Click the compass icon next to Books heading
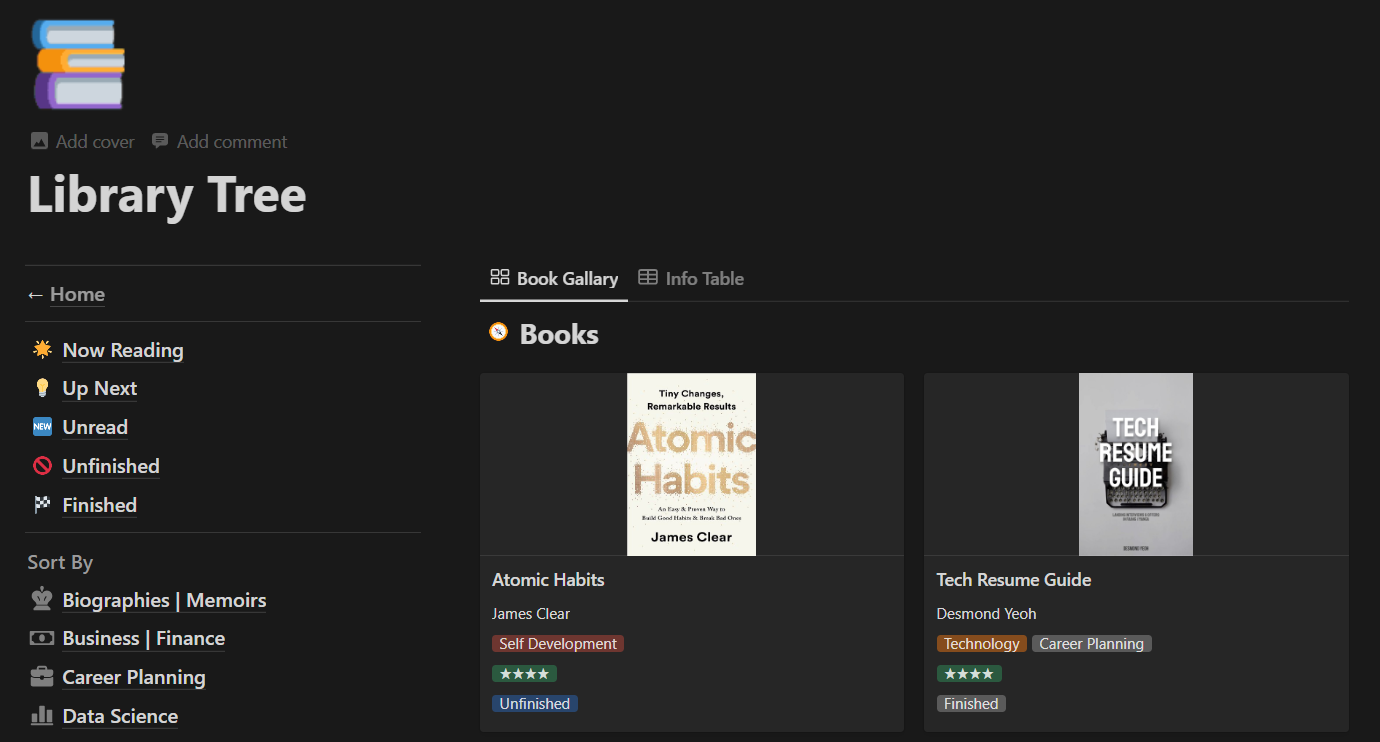 pos(498,332)
